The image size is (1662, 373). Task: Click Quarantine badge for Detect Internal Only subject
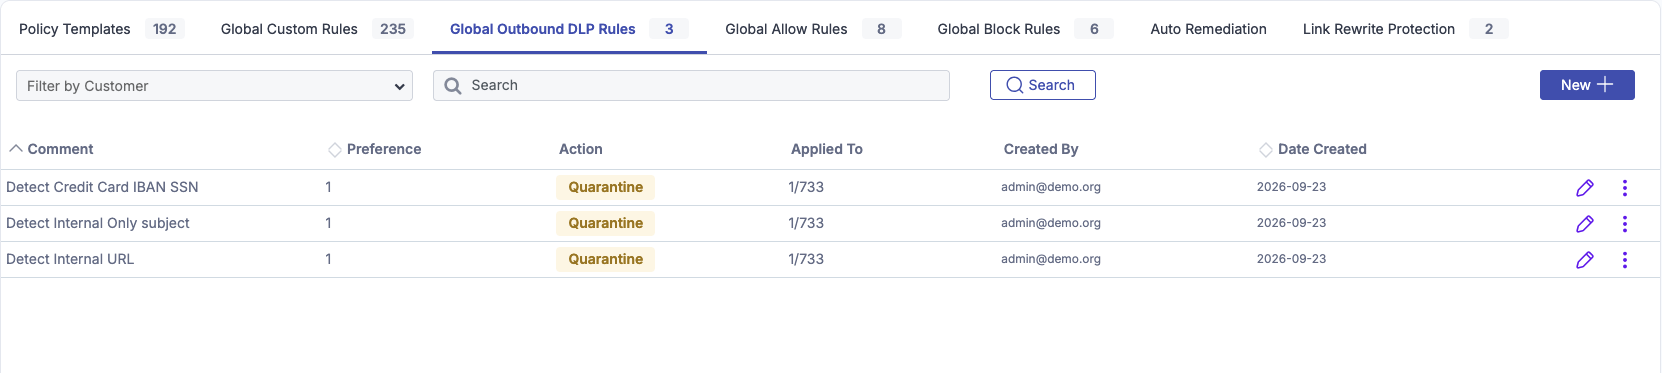click(x=606, y=223)
